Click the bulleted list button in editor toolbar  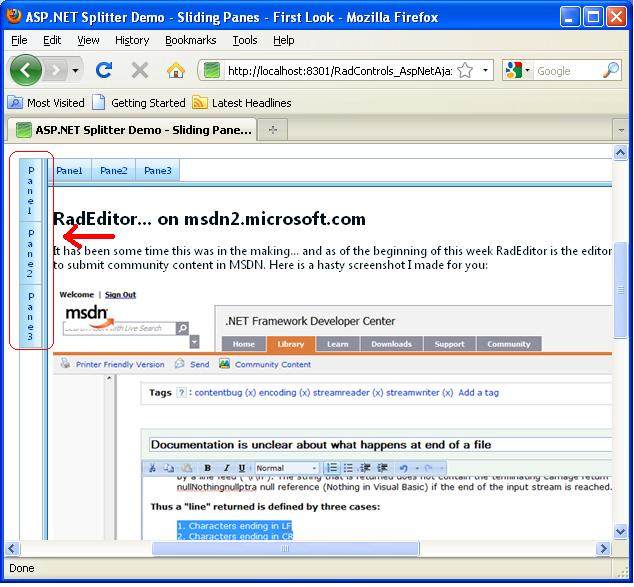click(x=348, y=468)
